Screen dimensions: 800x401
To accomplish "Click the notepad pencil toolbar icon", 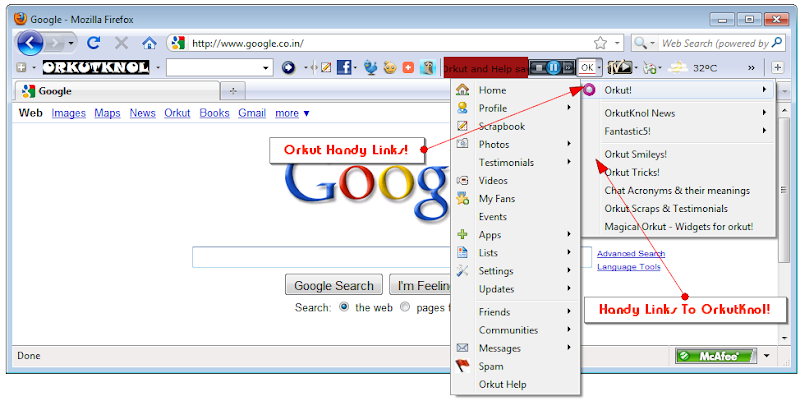I will tap(326, 67).
